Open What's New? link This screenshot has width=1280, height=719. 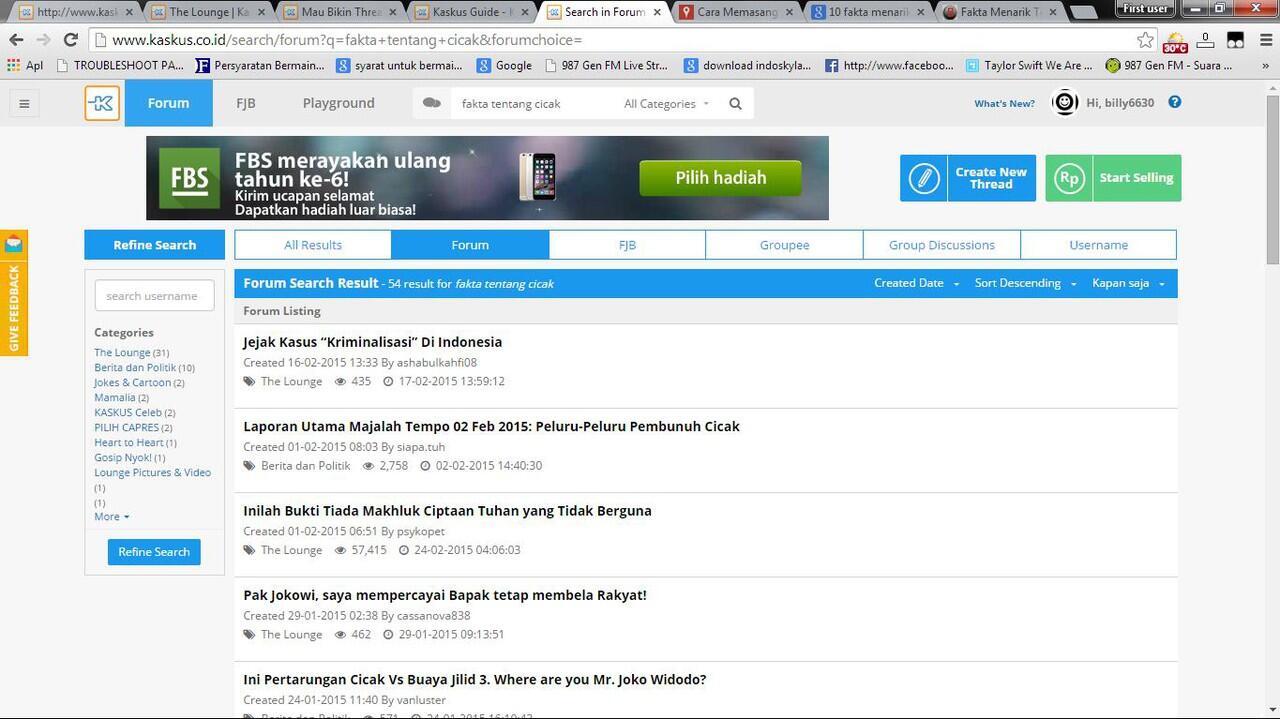[x=1004, y=103]
